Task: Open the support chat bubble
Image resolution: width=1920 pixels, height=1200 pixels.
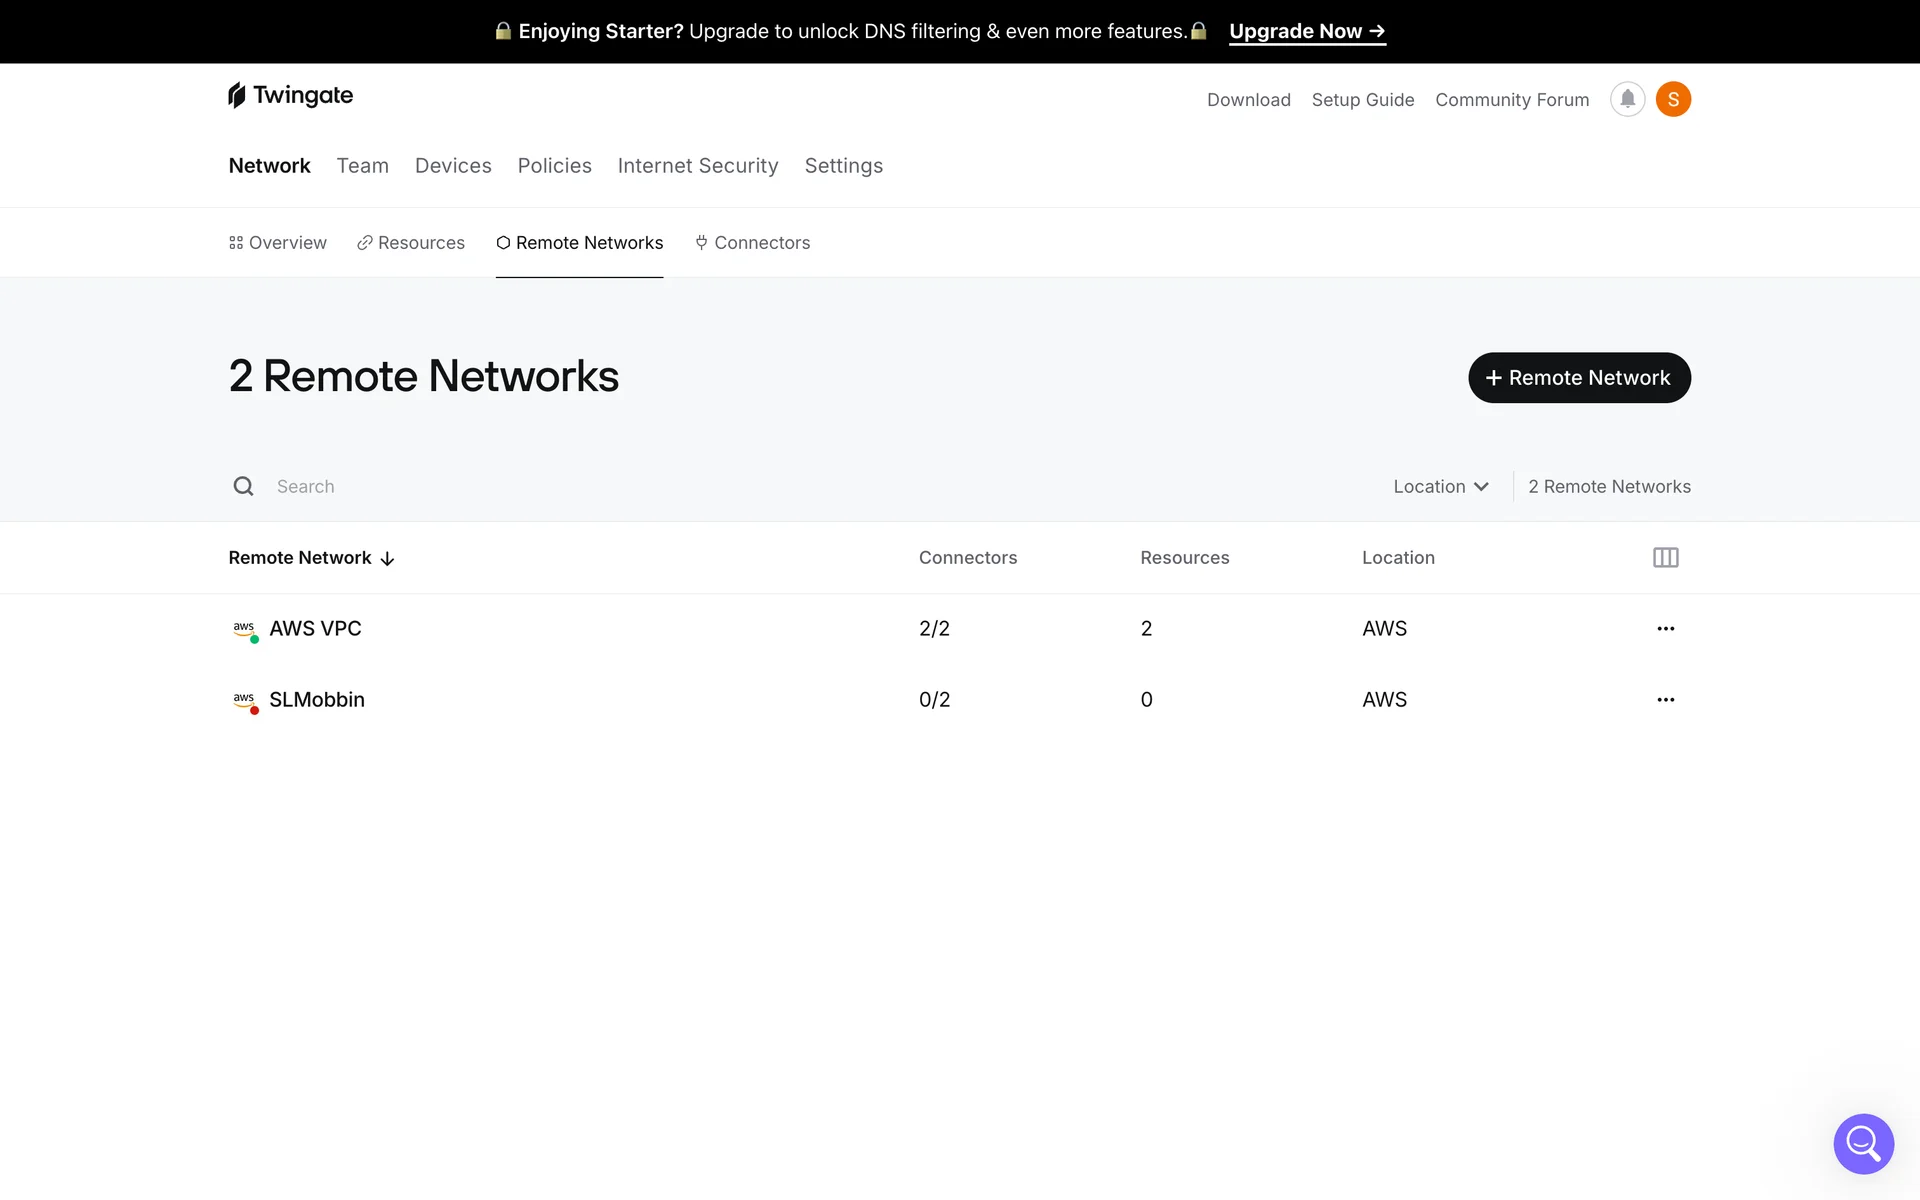Action: point(1863,1143)
